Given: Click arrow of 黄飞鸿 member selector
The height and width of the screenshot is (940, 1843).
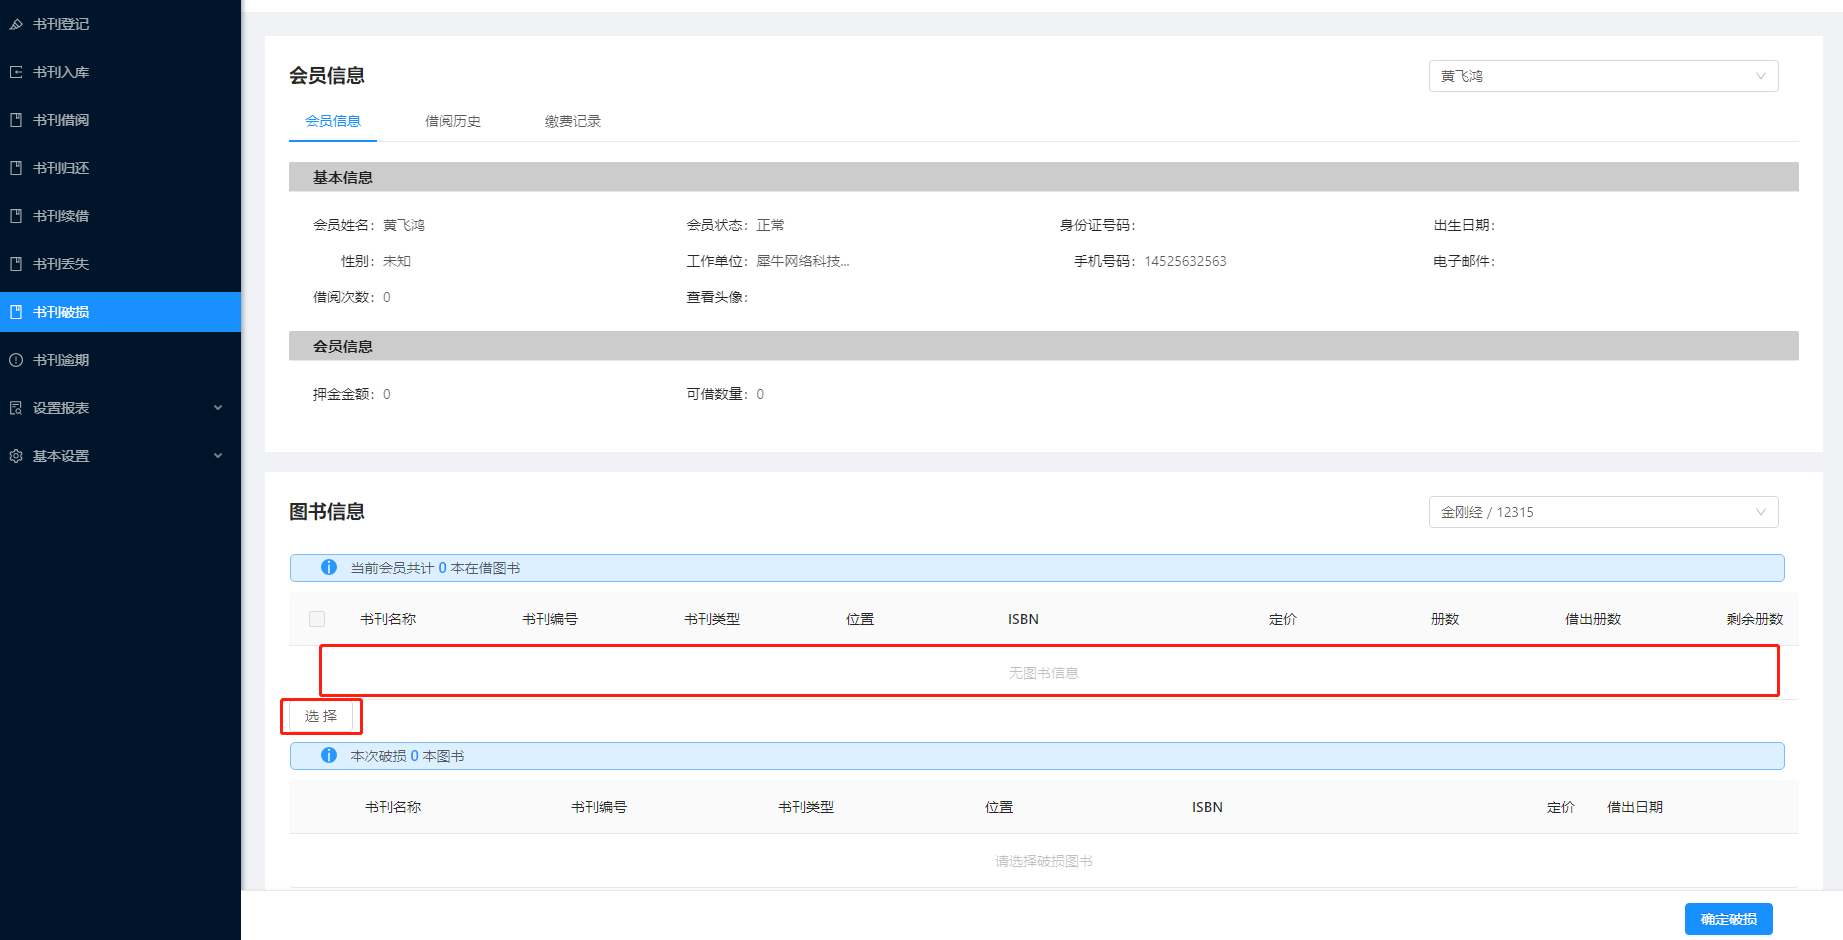Looking at the screenshot, I should pyautogui.click(x=1761, y=76).
